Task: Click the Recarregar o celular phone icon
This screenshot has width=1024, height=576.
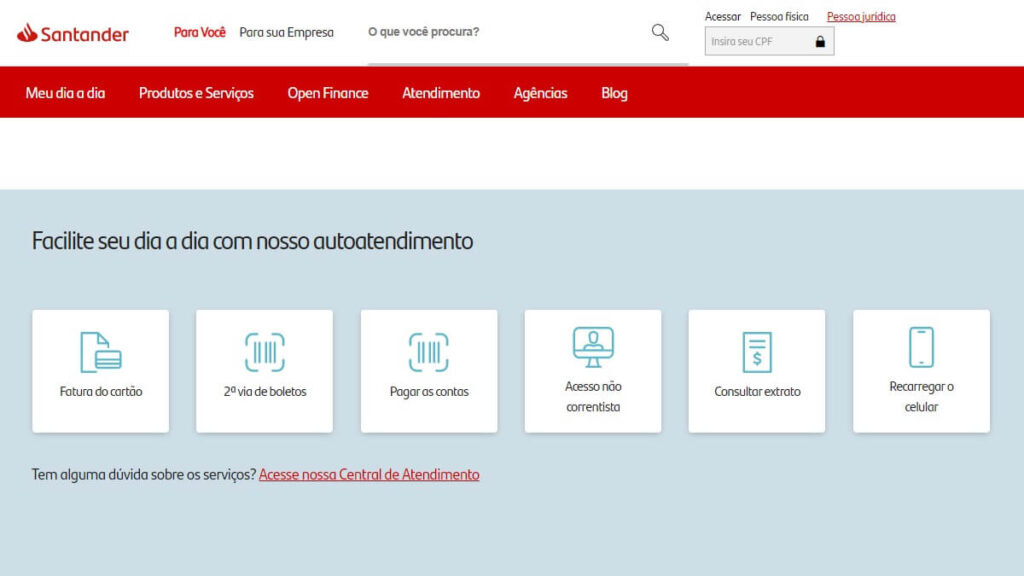Action: 921,347
